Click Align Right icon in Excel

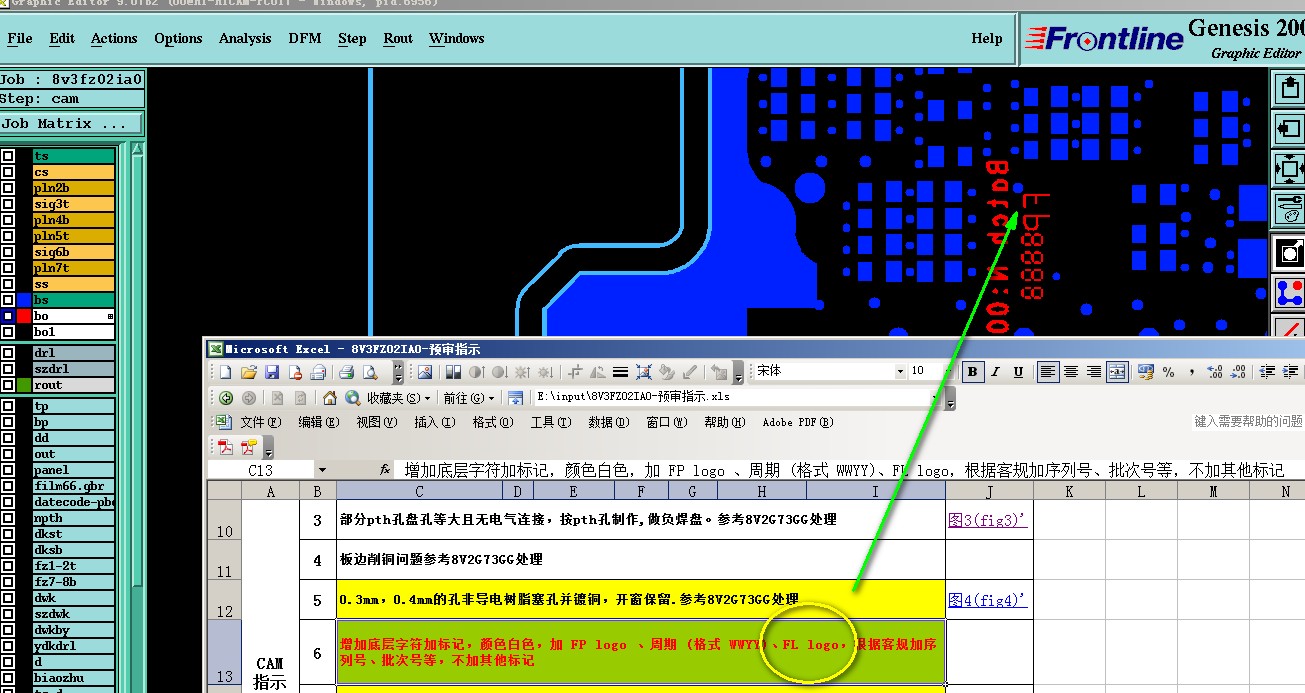click(x=1094, y=372)
